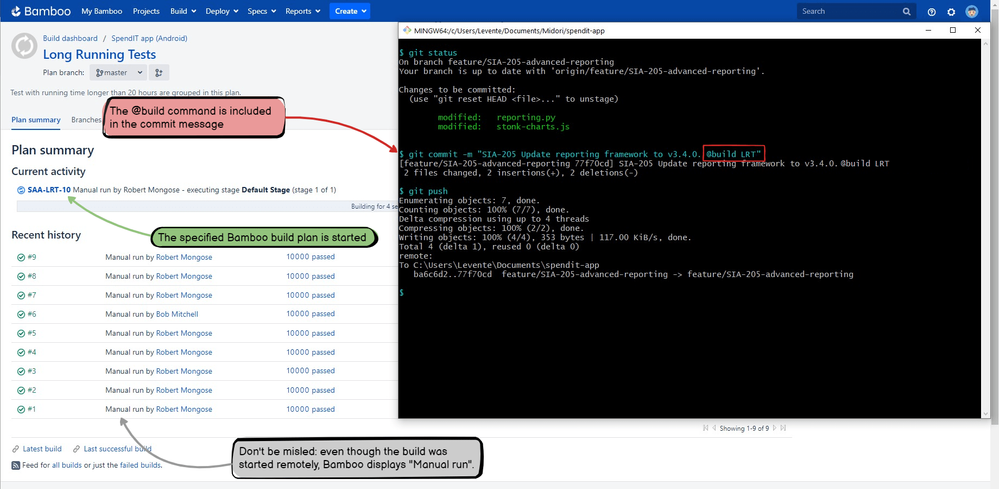Open administration gear icon
Screen dimensions: 999x489
(951, 11)
